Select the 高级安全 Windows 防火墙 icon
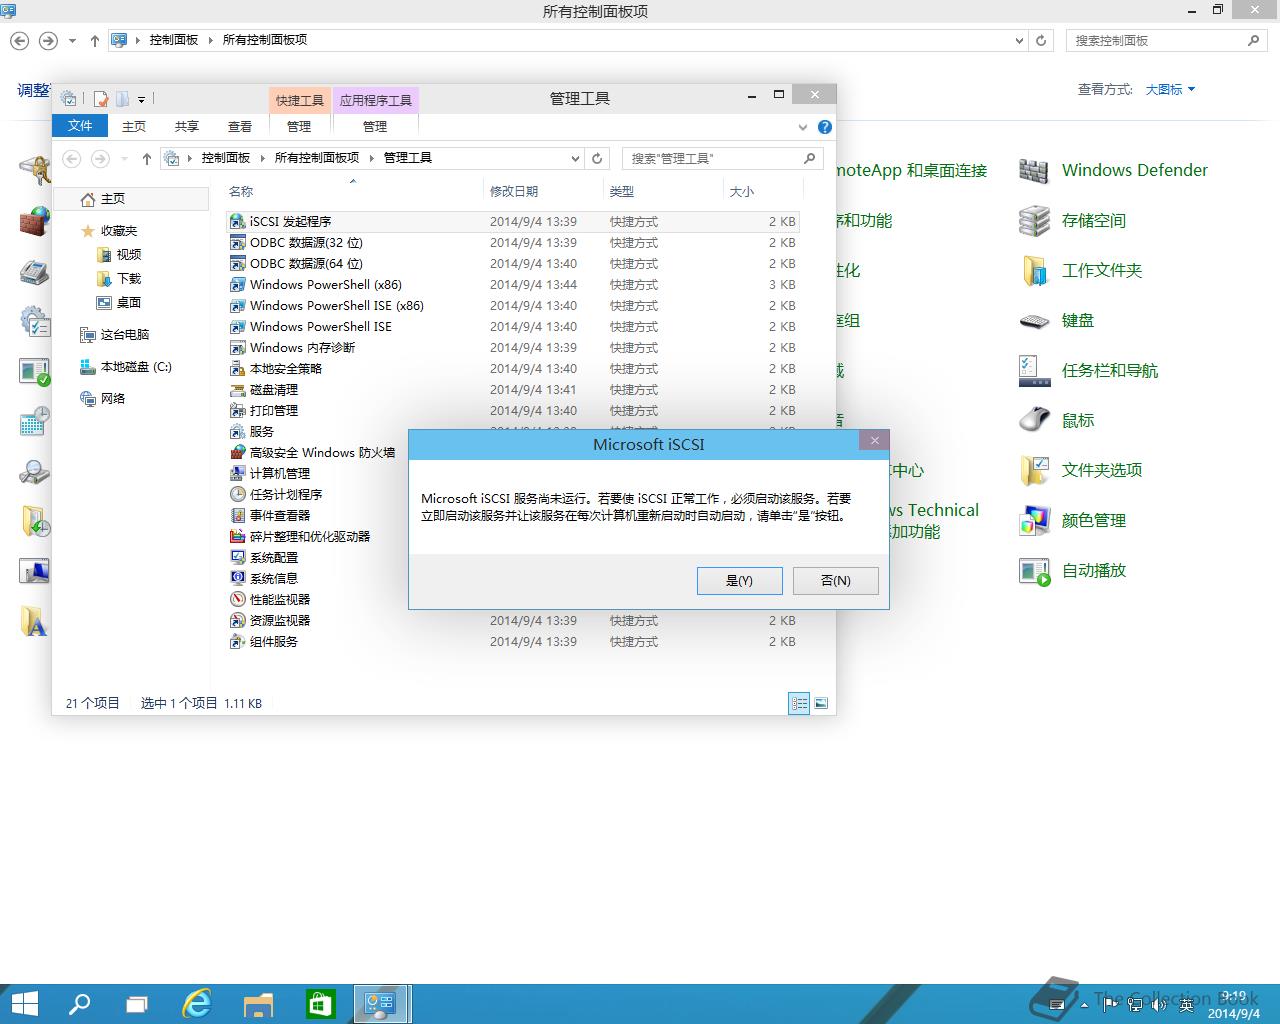This screenshot has height=1024, width=1280. pyautogui.click(x=238, y=452)
